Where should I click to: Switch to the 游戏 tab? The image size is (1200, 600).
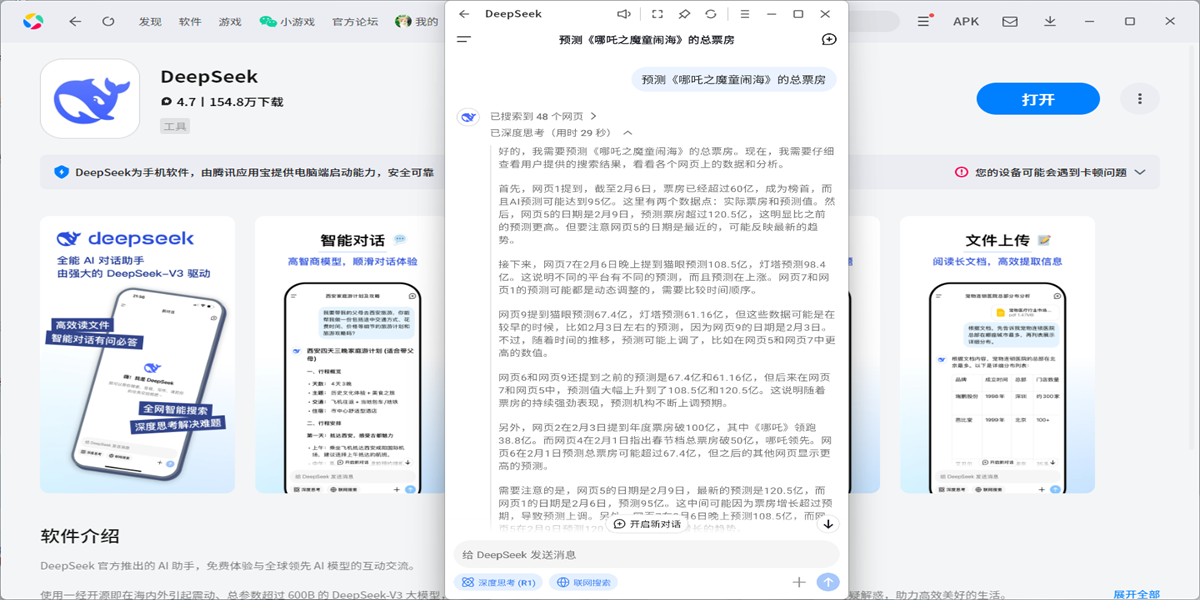coord(228,20)
